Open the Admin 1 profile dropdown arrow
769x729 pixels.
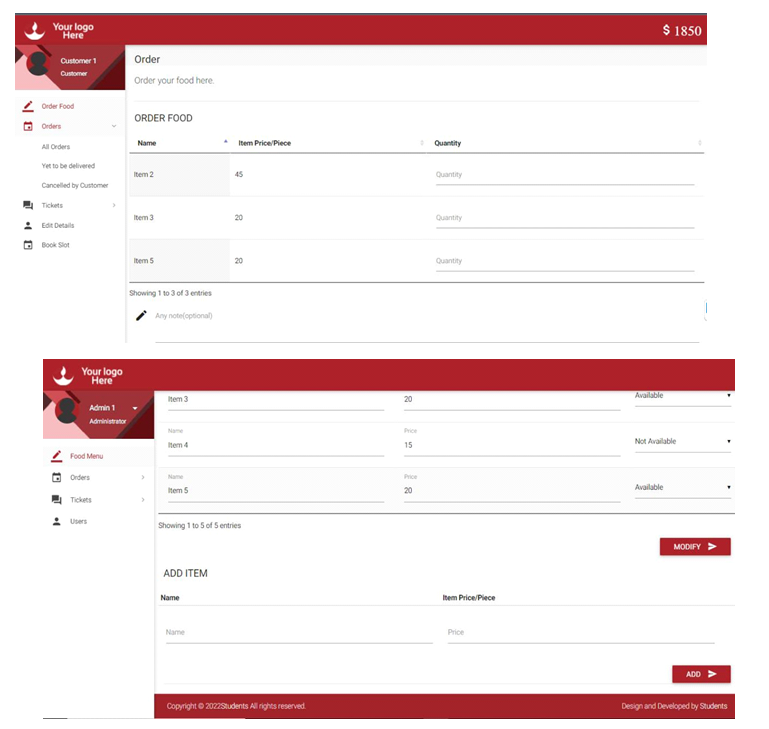135,408
